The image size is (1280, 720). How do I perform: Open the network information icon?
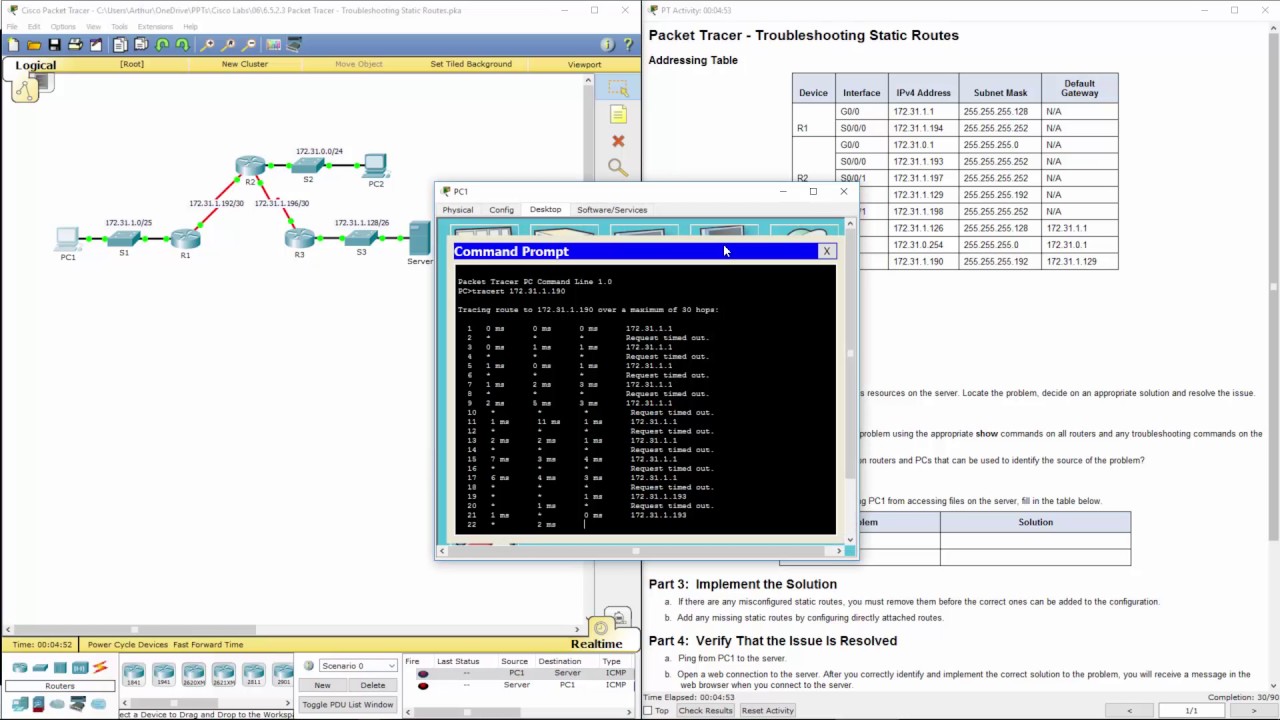pyautogui.click(x=607, y=45)
